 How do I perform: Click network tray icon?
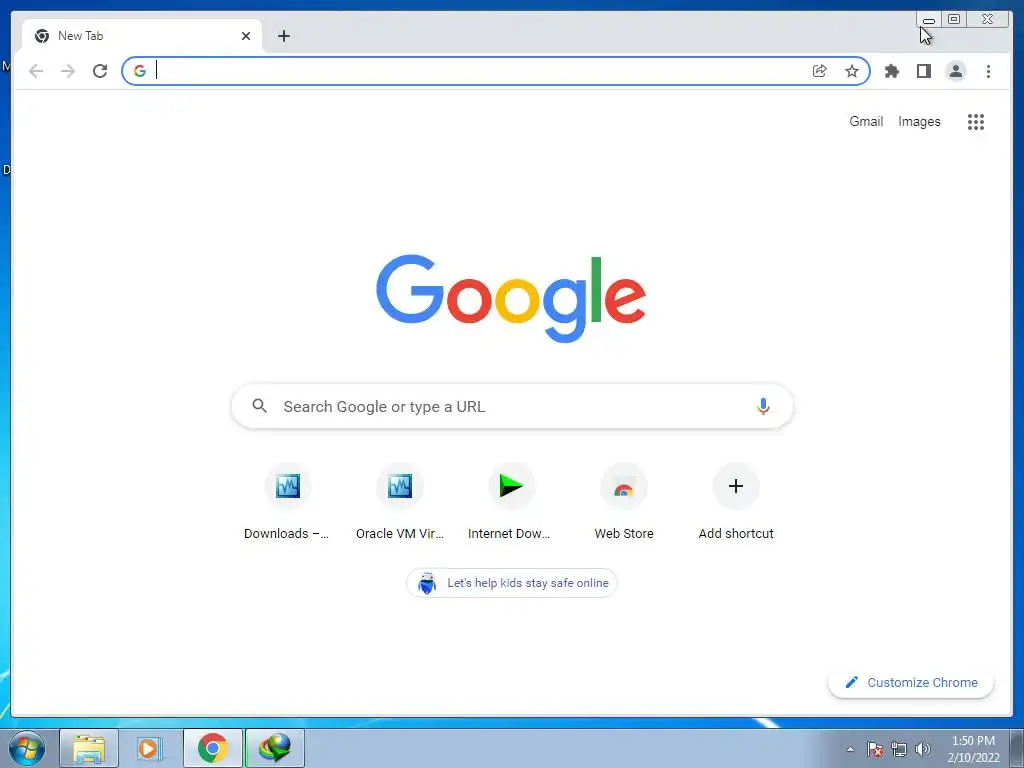point(899,749)
